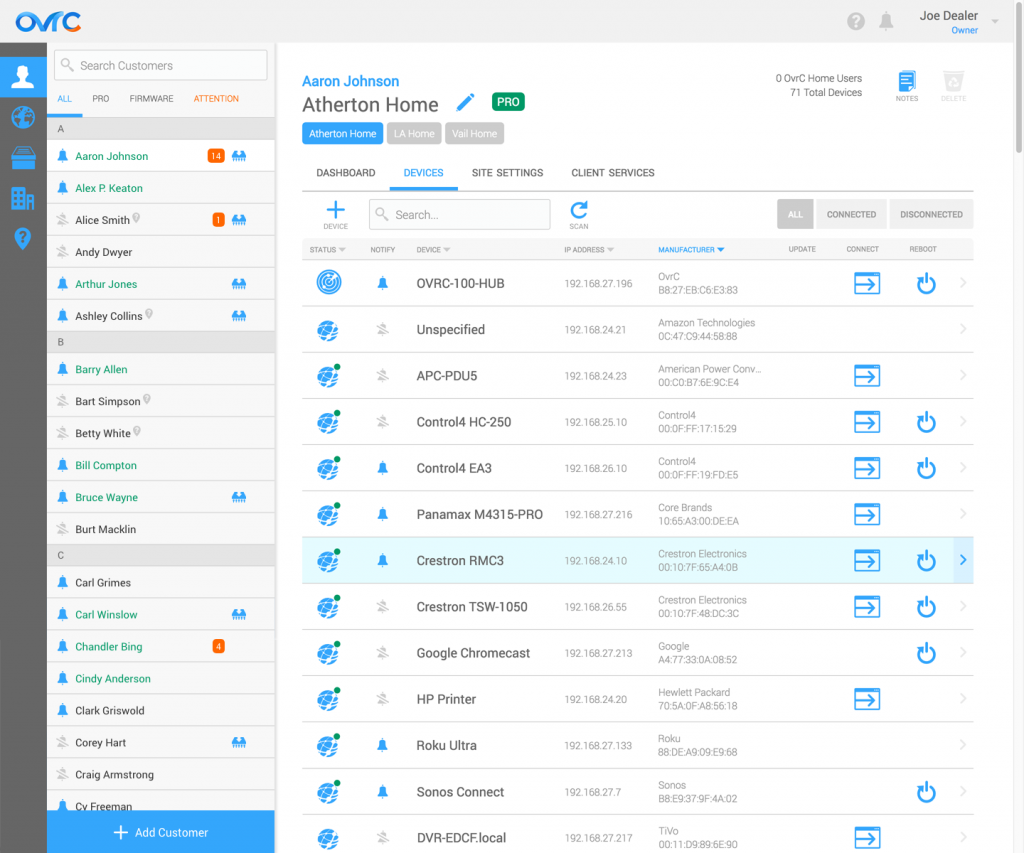Screen dimensions: 1024x853
Task: Toggle notify bell for Google Chromecast
Action: pos(383,652)
